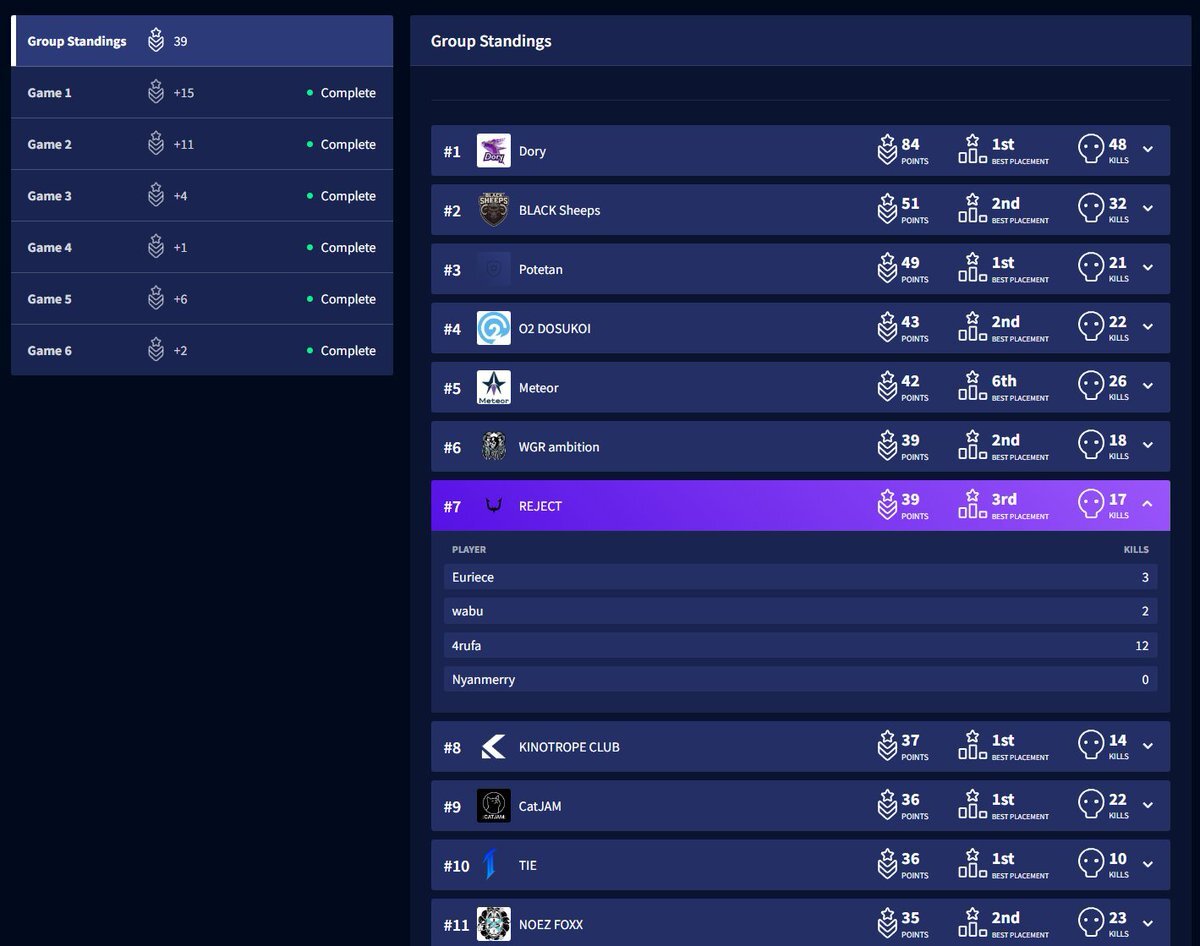Expand the BLACK Sheeps row chevron
1200x946 pixels.
tap(1148, 208)
